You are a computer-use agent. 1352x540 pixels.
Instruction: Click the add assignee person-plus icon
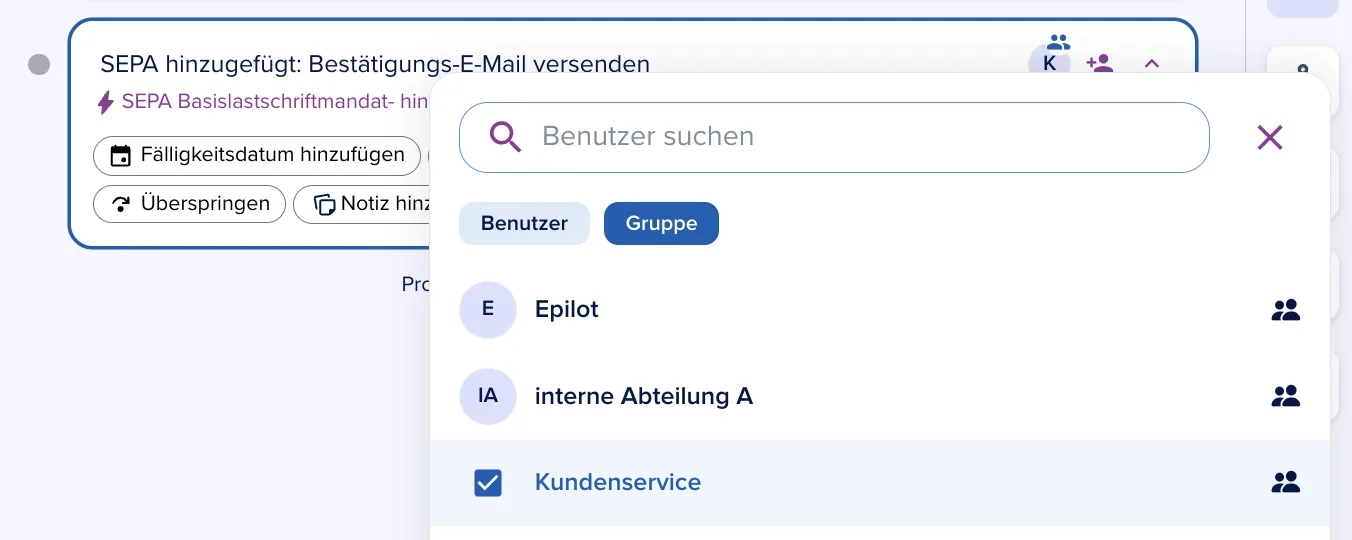pos(1100,64)
